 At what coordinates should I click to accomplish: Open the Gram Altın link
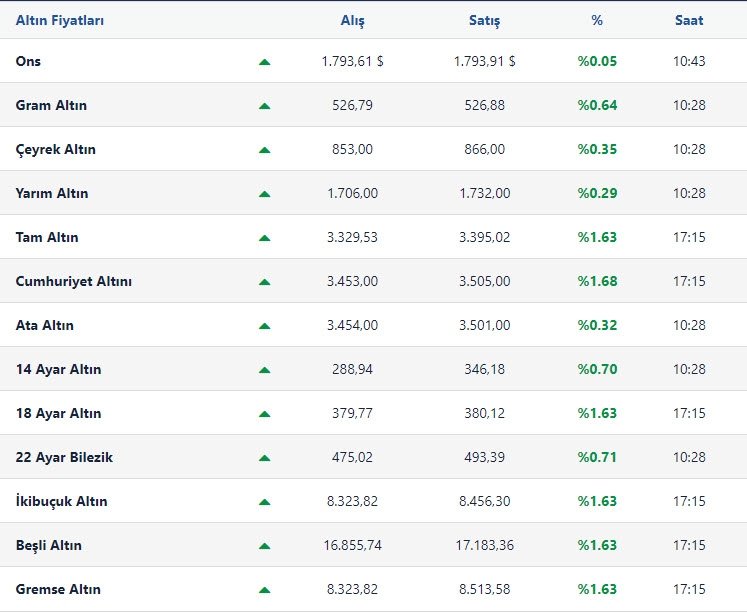tap(51, 105)
